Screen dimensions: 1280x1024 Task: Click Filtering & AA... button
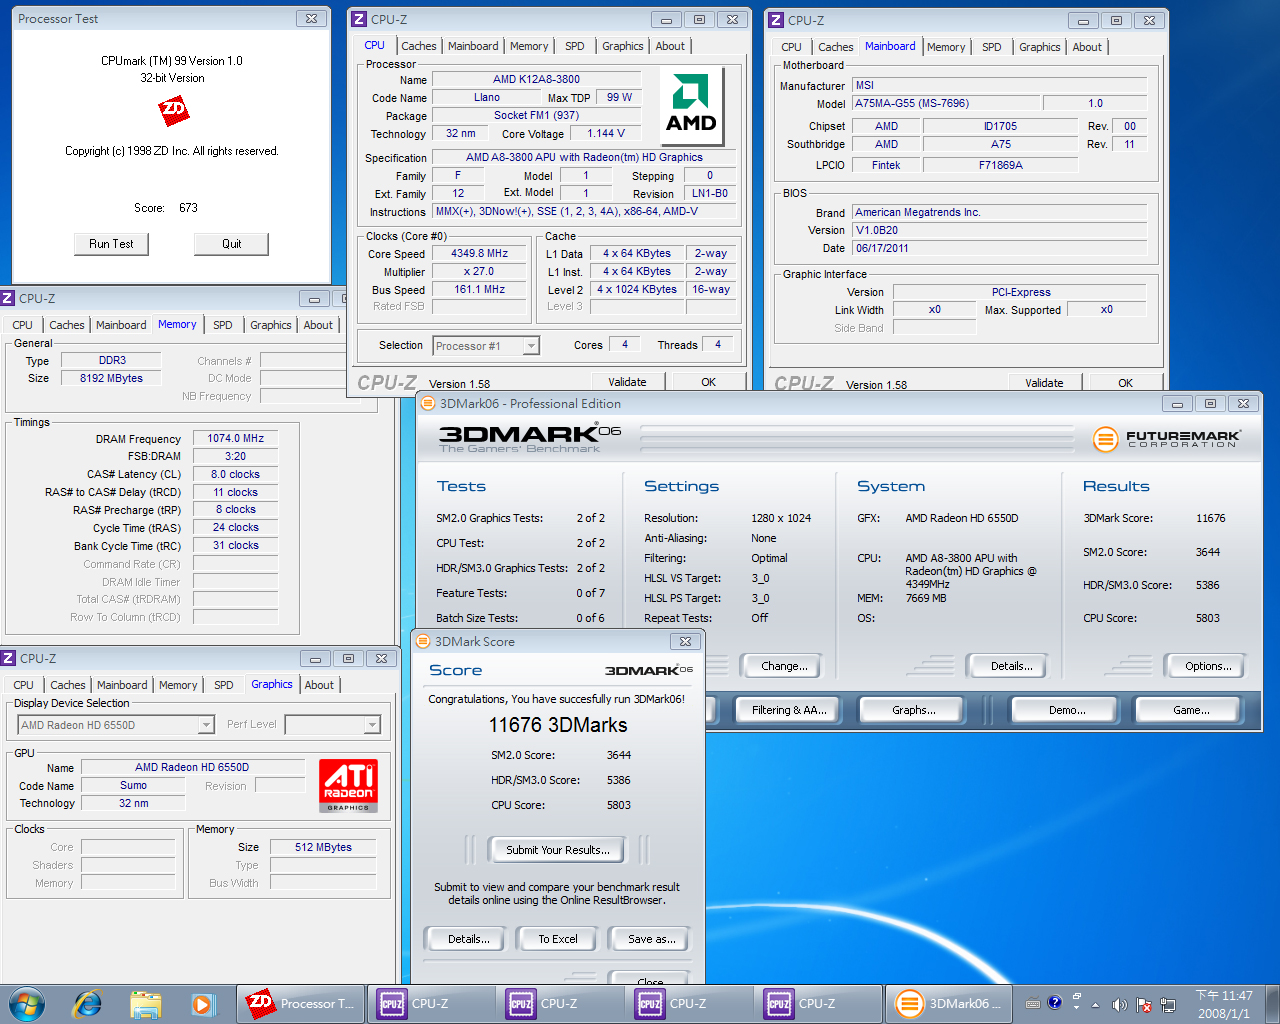point(789,710)
